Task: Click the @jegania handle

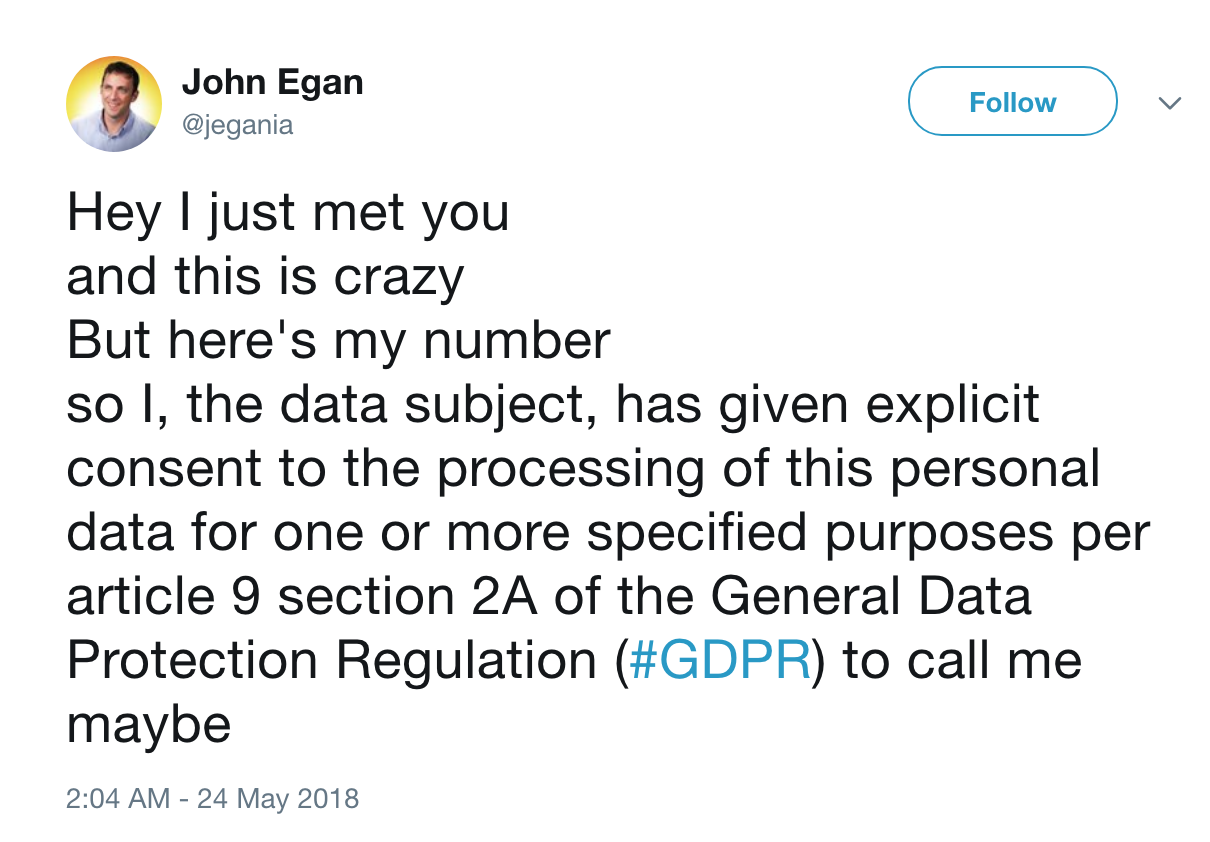Action: 237,126
